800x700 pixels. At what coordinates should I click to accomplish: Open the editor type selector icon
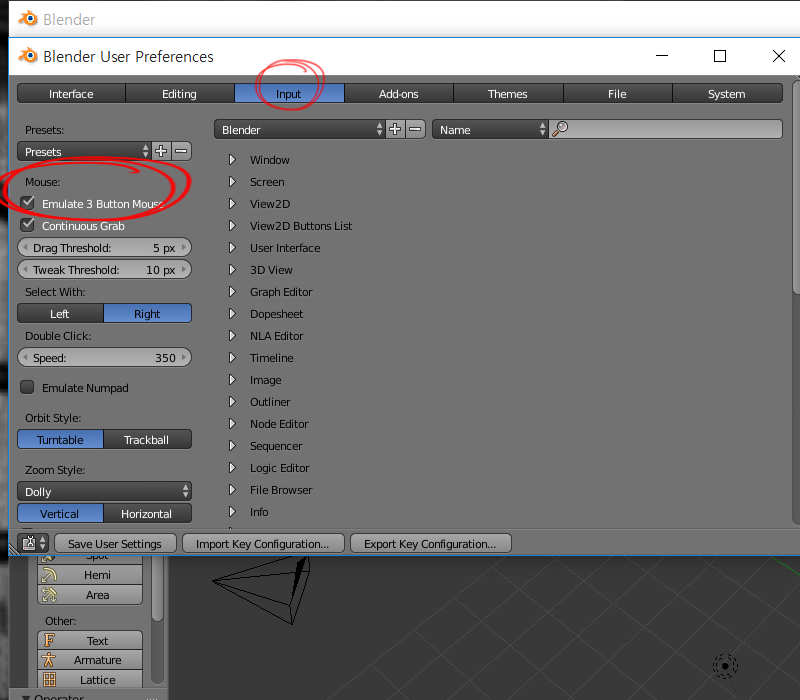[34, 543]
